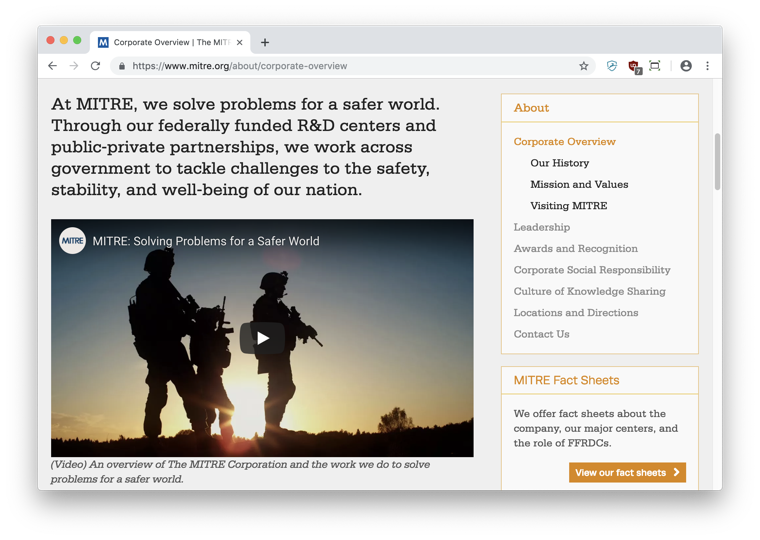Viewport: 760px width, 540px height.
Task: Click View our fact sheets button
Action: pyautogui.click(x=627, y=473)
